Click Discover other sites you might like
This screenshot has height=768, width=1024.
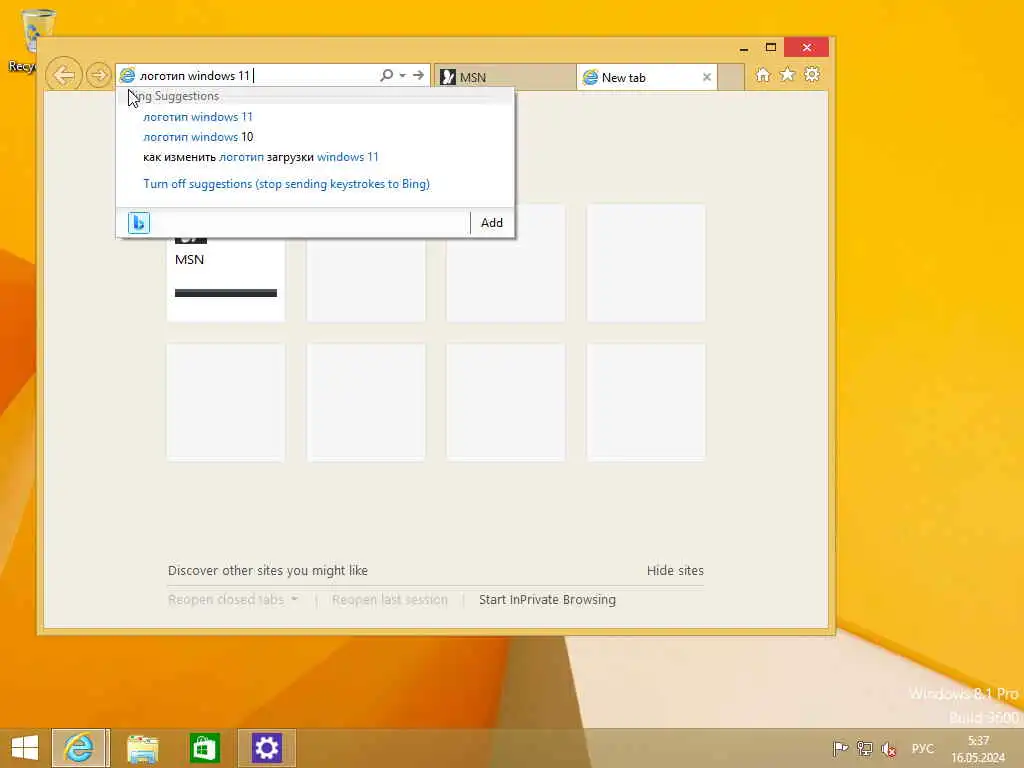click(268, 571)
